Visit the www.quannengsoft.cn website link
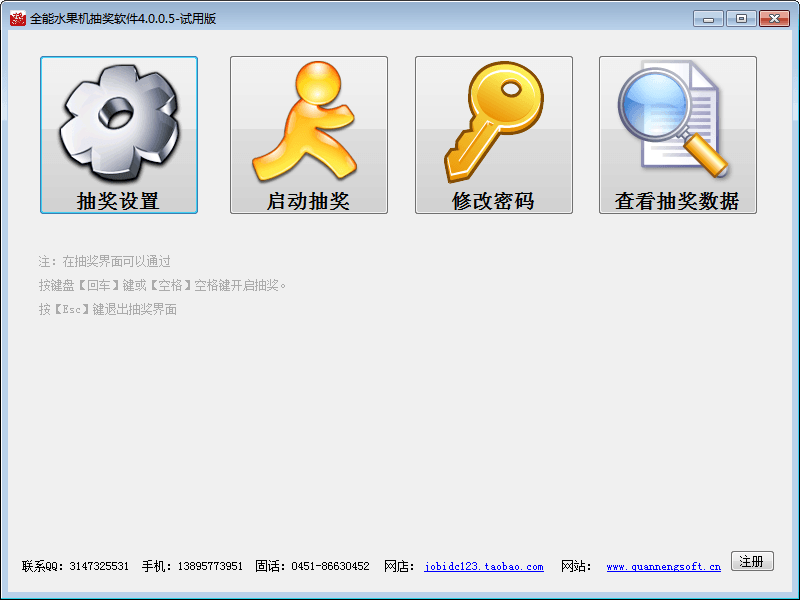This screenshot has width=800, height=600. pos(663,567)
